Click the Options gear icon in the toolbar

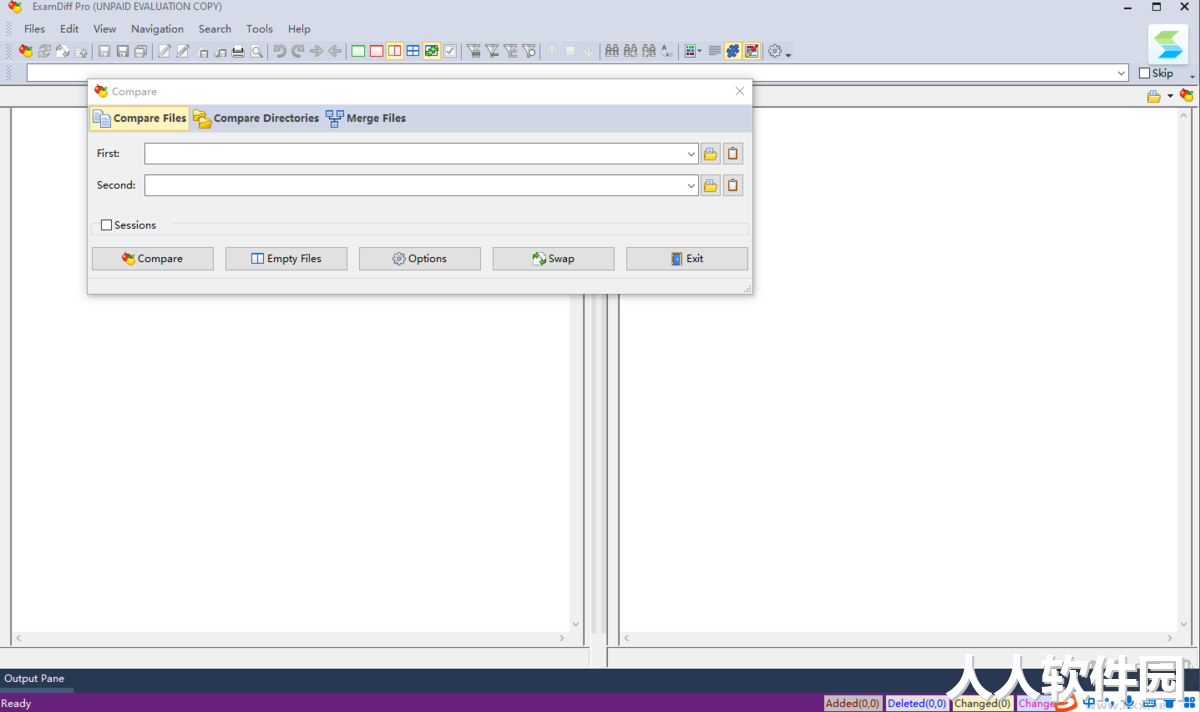tap(775, 51)
